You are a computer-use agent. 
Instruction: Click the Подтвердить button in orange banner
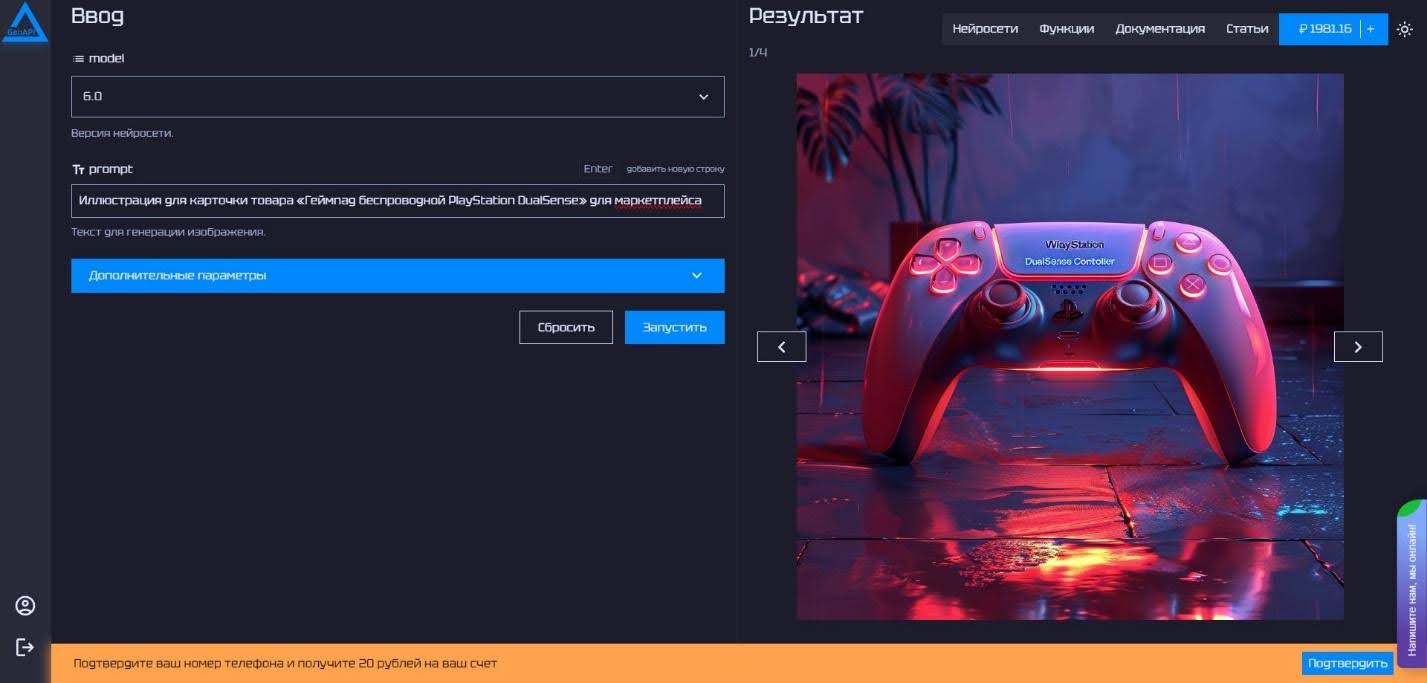pos(1348,663)
